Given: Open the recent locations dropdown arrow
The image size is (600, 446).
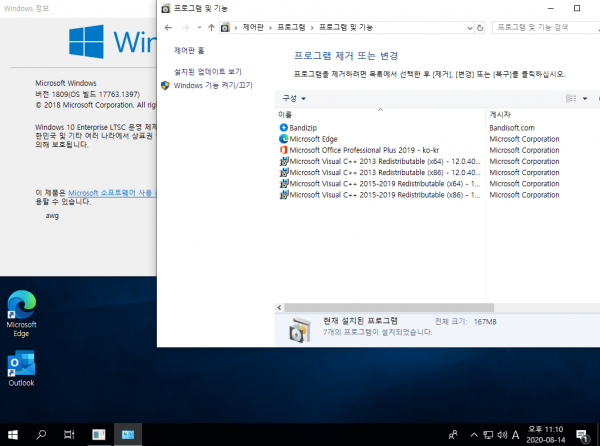Looking at the screenshot, I should 199,28.
